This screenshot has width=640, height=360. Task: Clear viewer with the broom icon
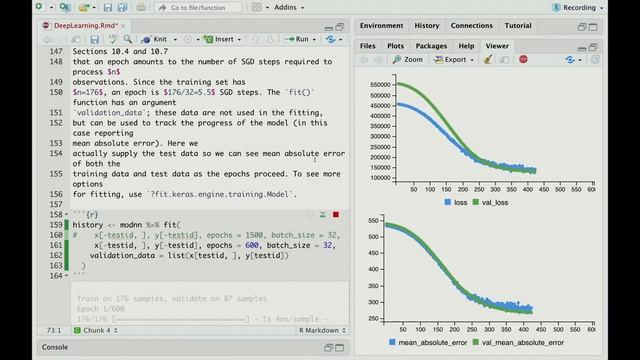point(487,60)
